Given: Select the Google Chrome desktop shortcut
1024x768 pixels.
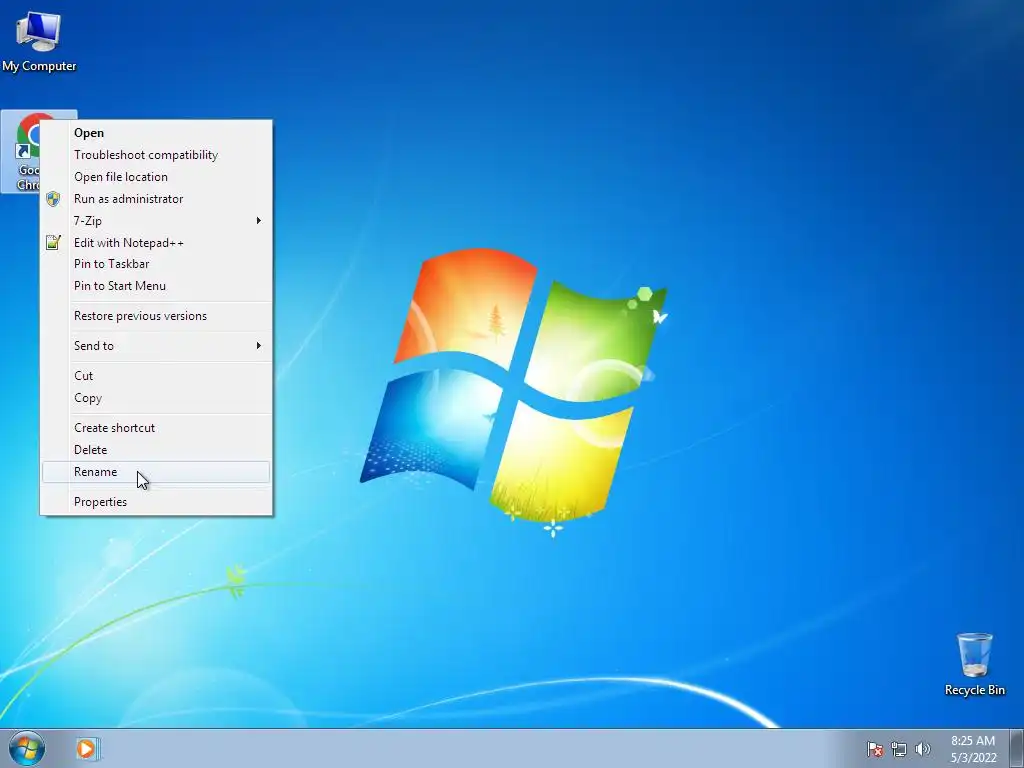Looking at the screenshot, I should [21, 152].
